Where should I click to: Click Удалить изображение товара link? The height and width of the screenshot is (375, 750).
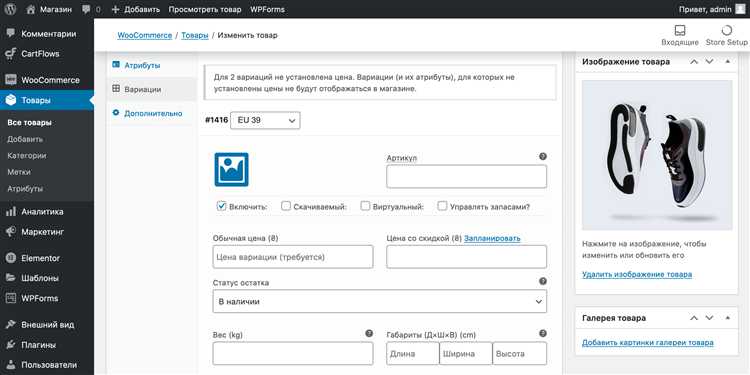(x=637, y=275)
